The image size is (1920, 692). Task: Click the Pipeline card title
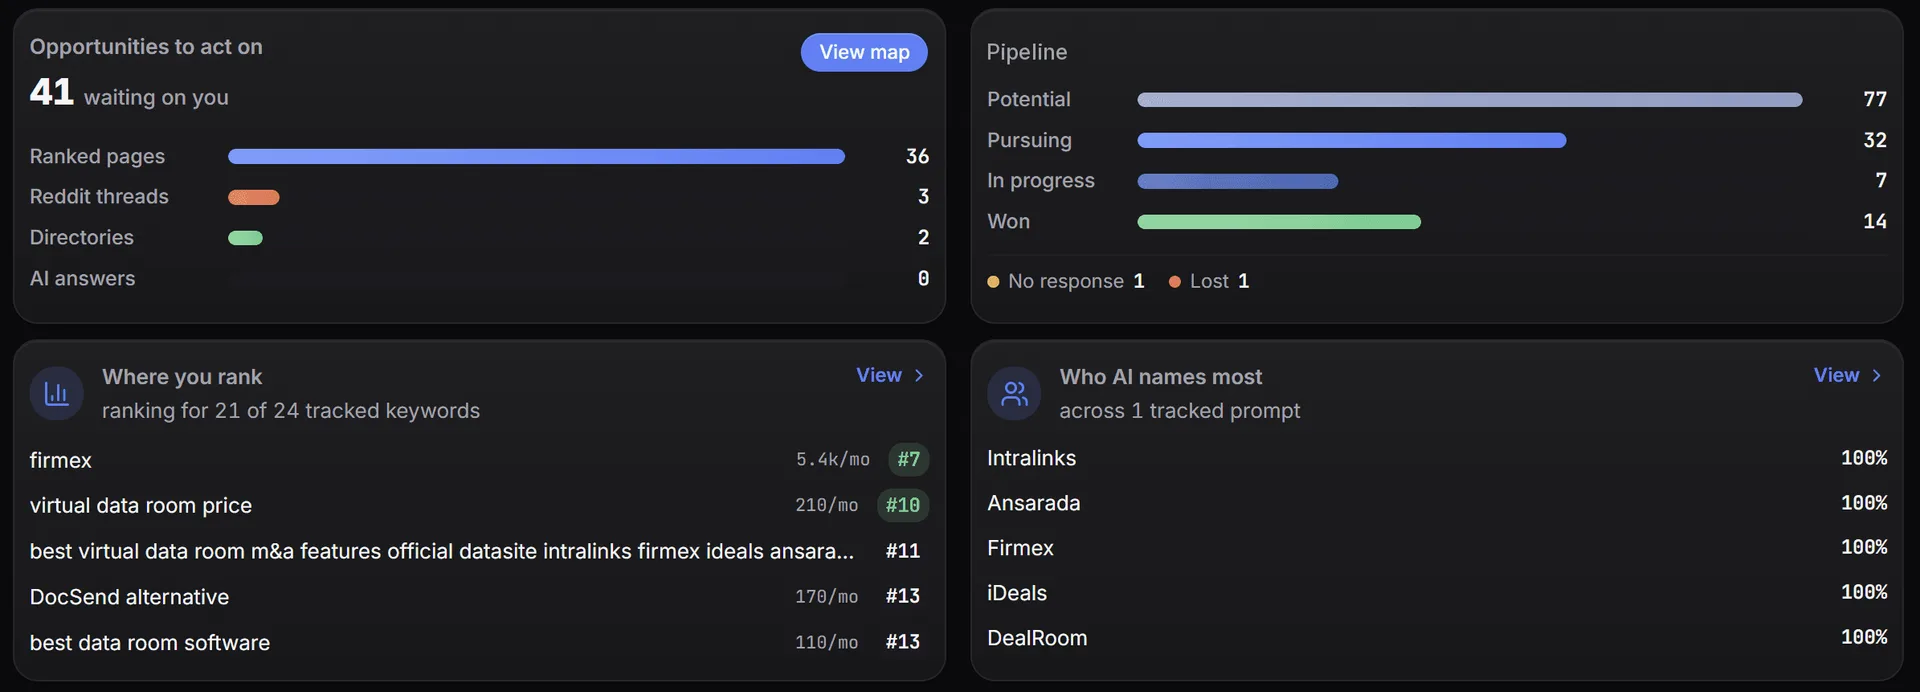pos(1027,52)
